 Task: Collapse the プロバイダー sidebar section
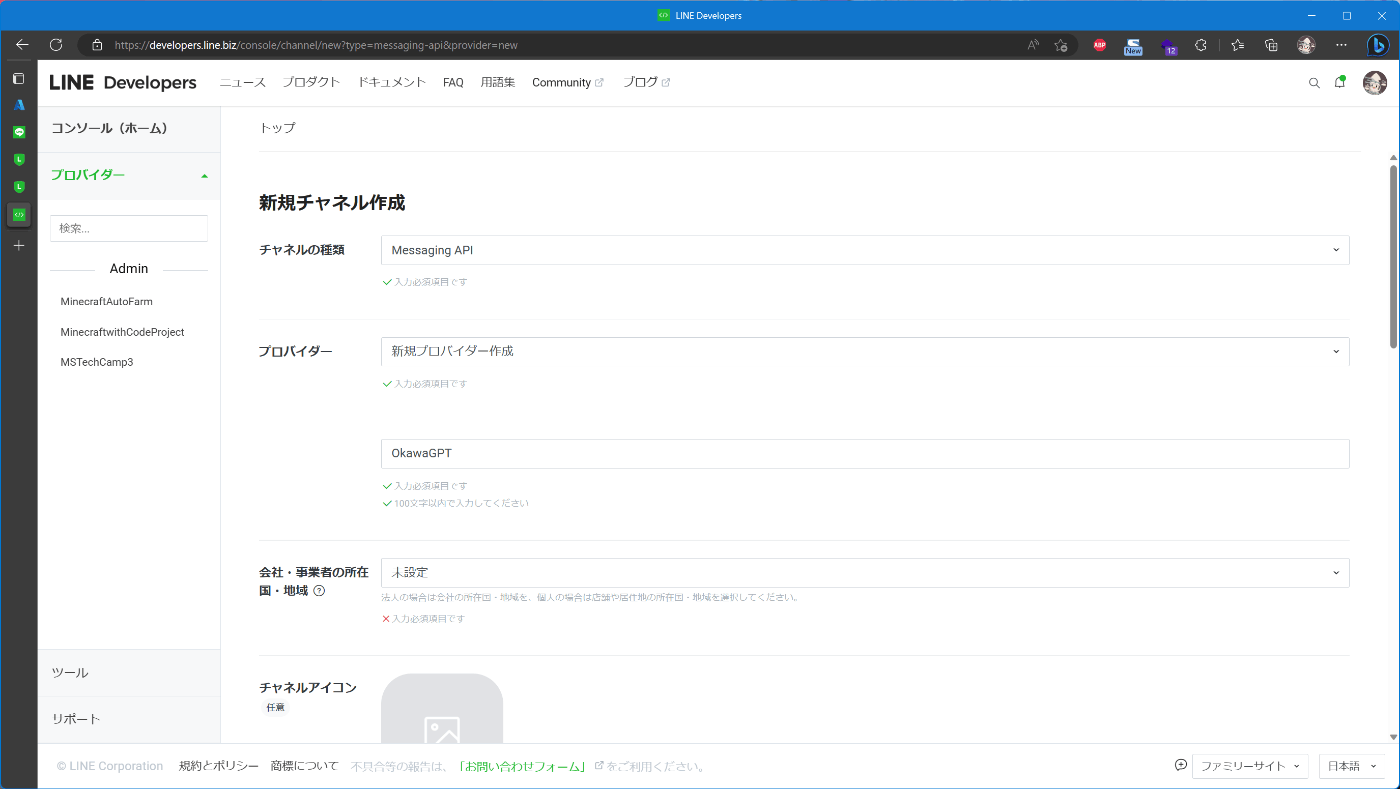pyautogui.click(x=129, y=175)
